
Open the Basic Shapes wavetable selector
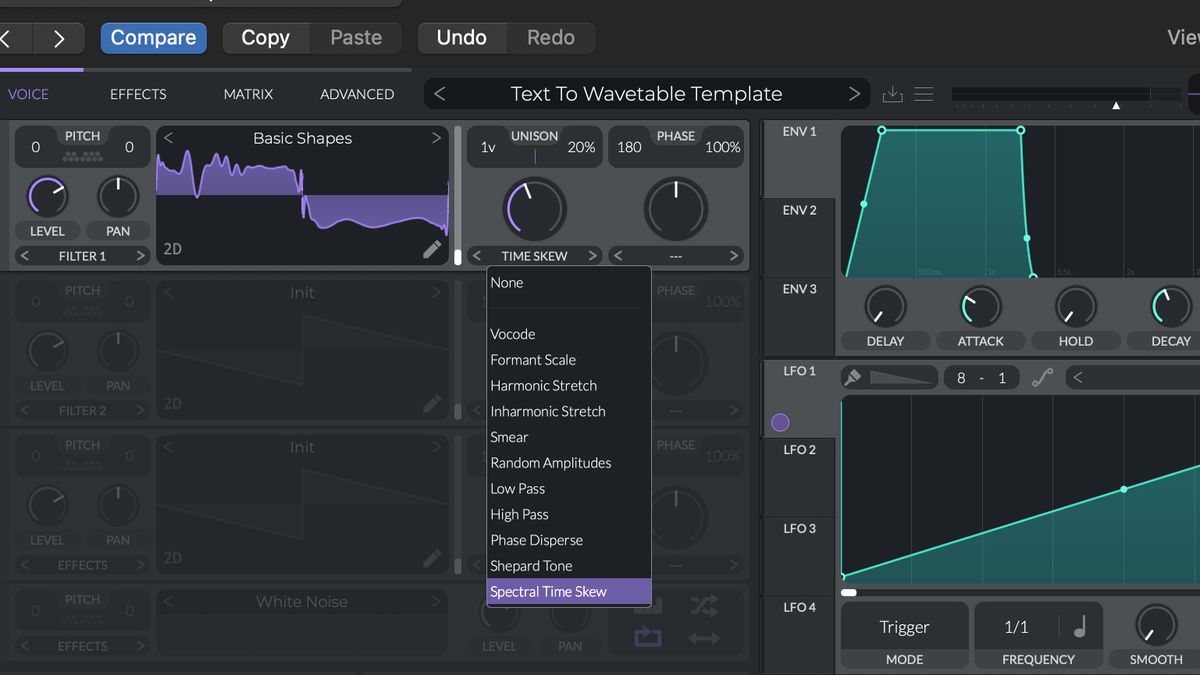pos(302,138)
